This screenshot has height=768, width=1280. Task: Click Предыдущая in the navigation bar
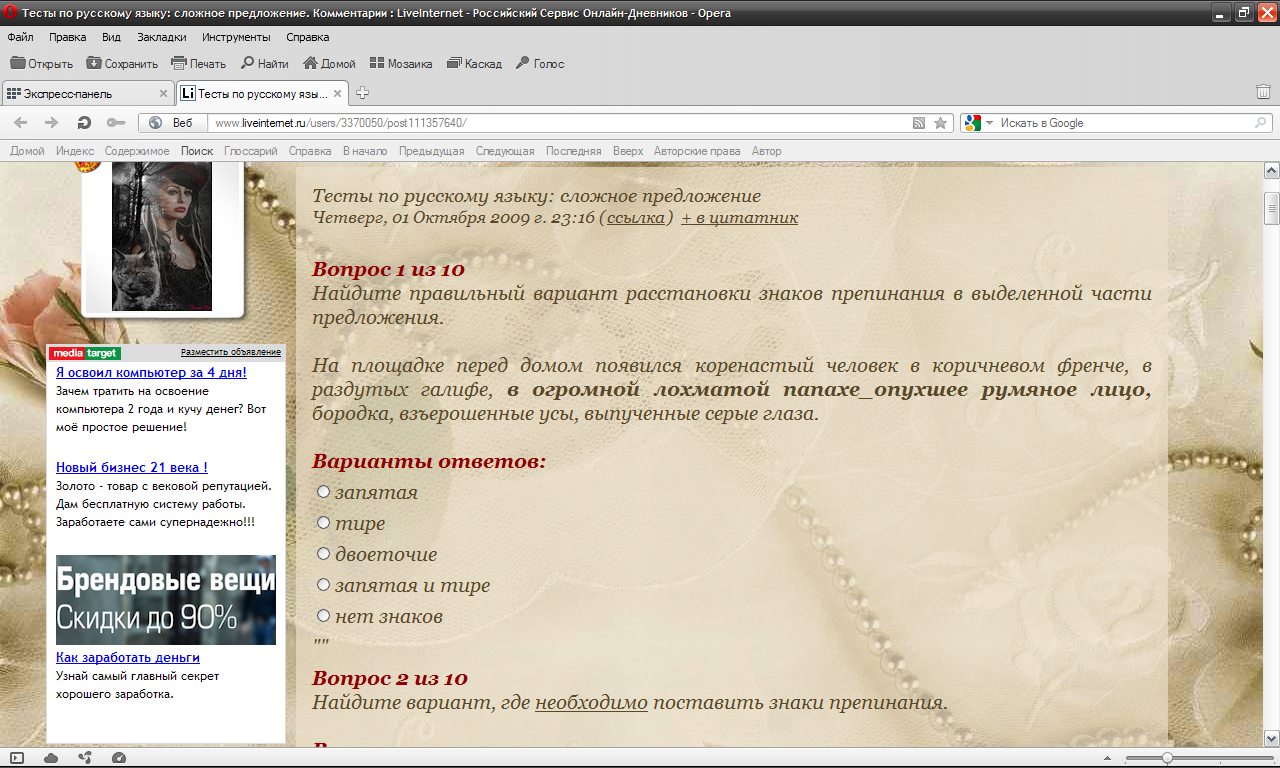(431, 151)
